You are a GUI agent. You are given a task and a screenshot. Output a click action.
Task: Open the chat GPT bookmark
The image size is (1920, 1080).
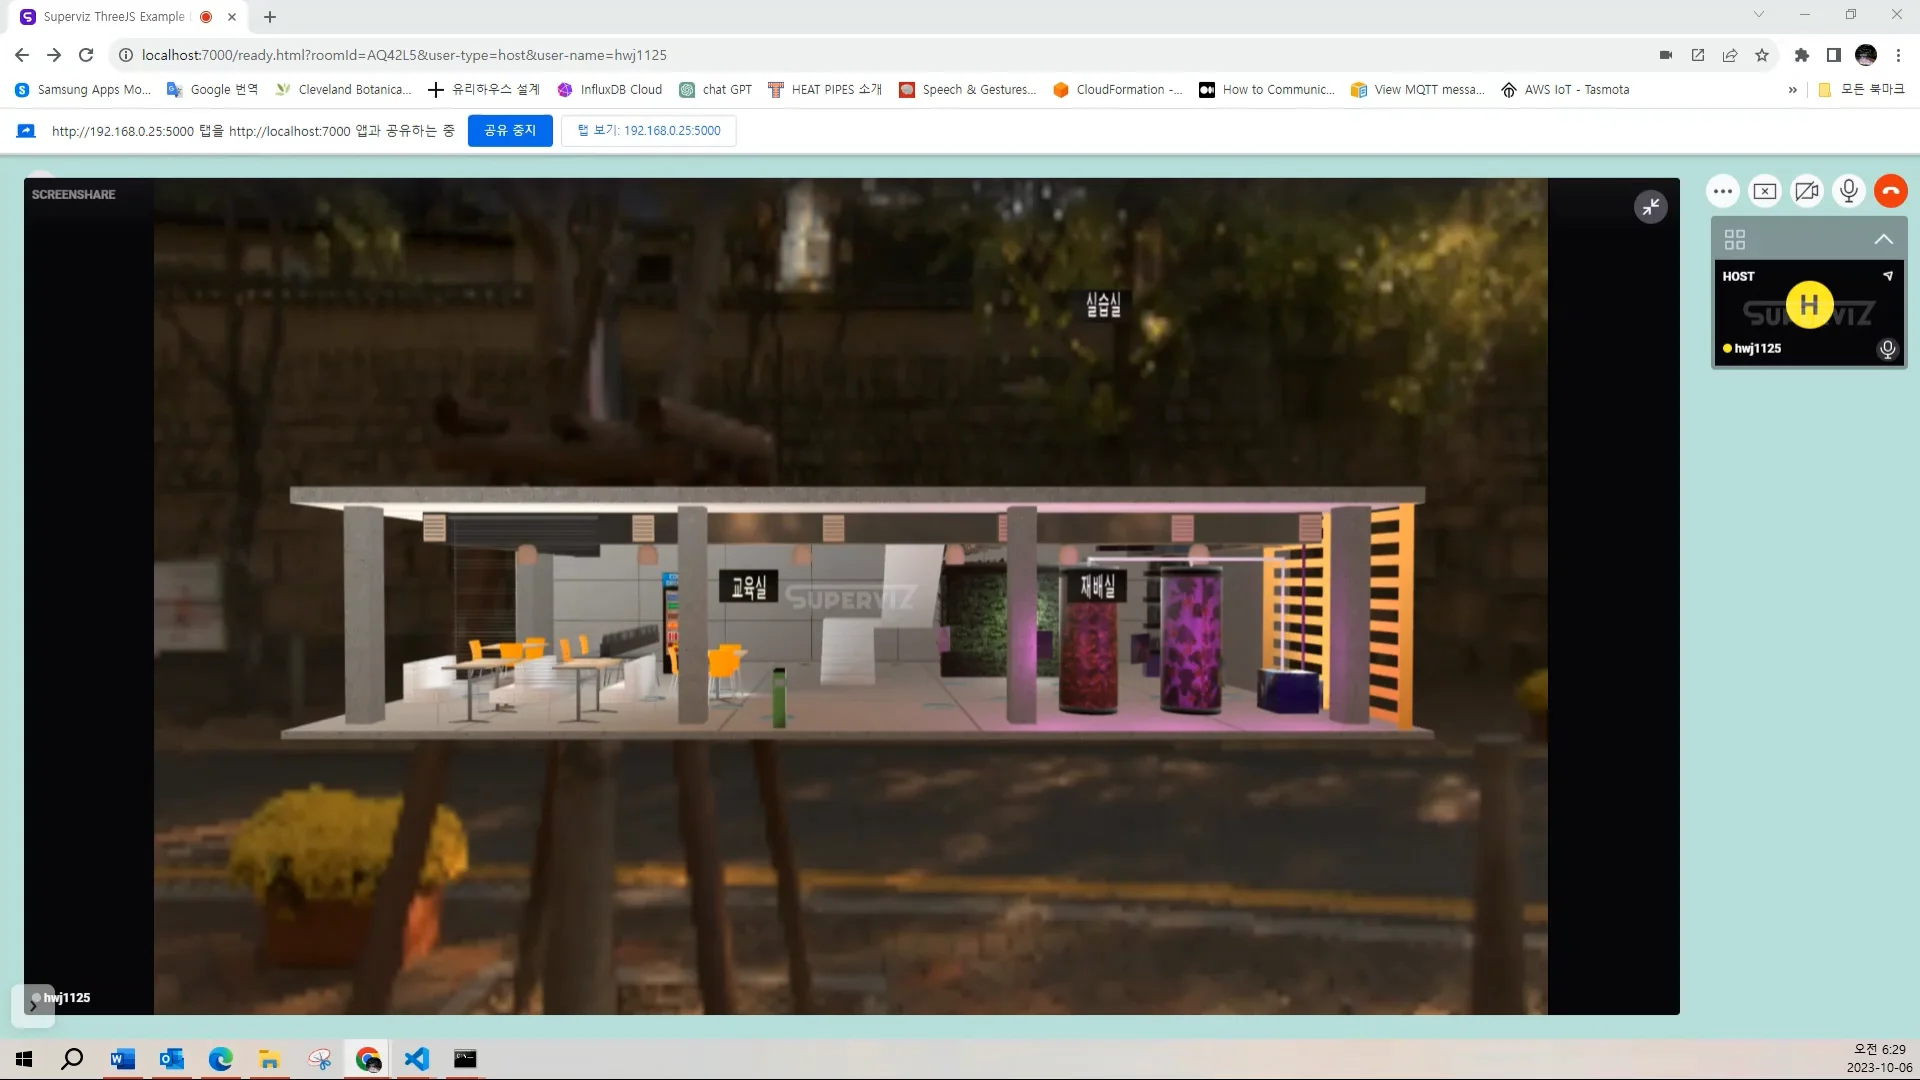pyautogui.click(x=716, y=90)
